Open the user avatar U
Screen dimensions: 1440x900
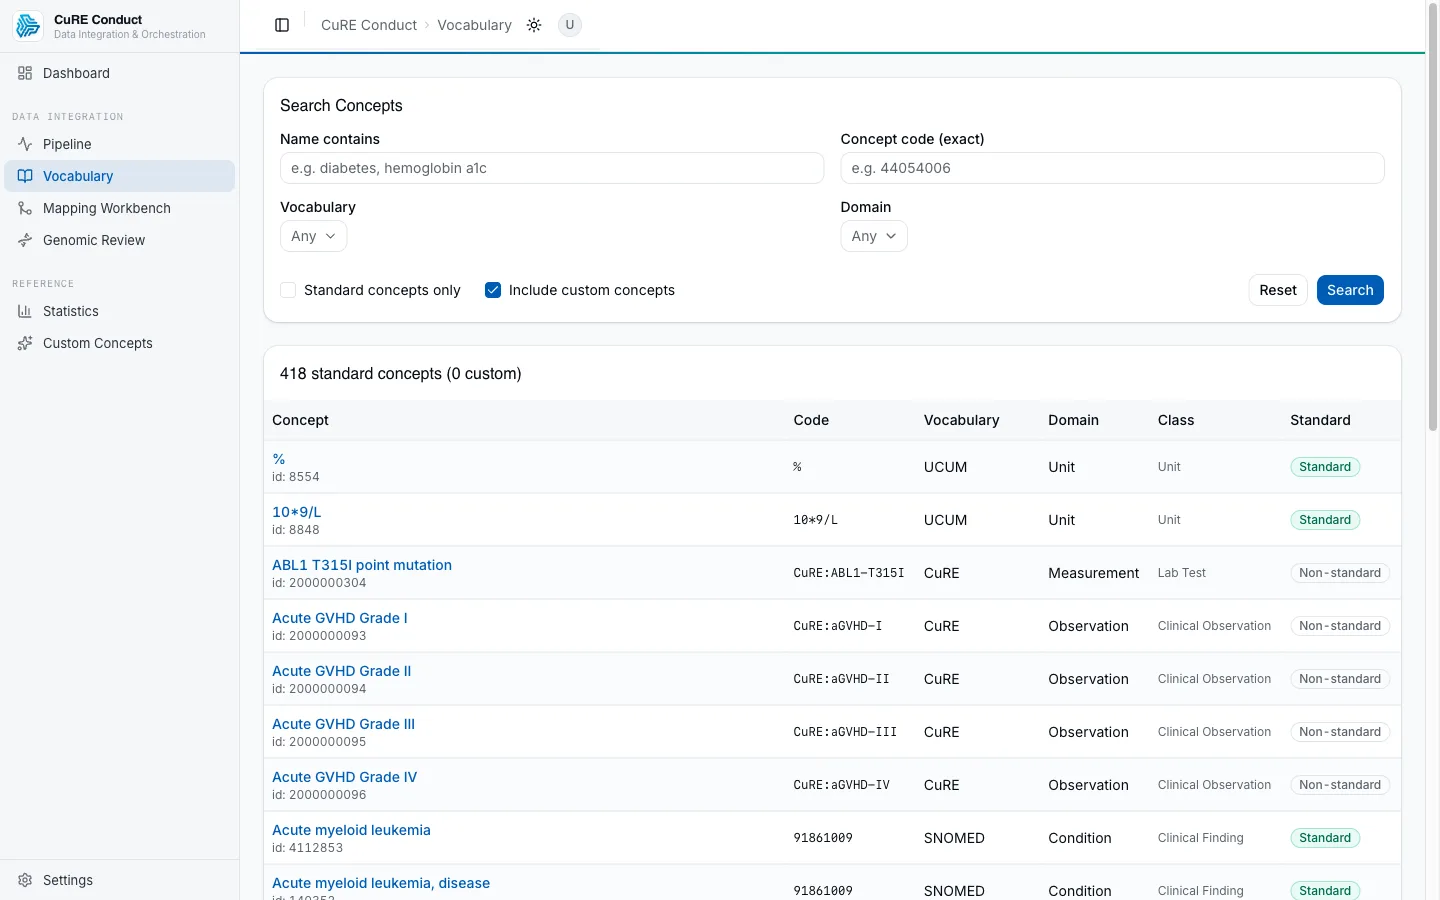pyautogui.click(x=570, y=25)
